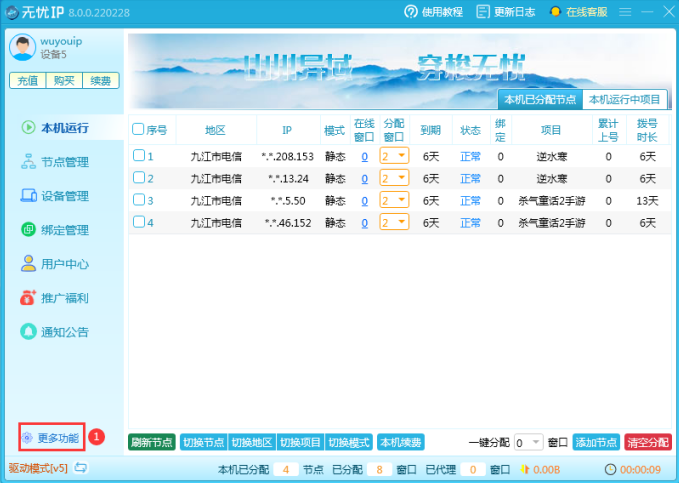Image resolution: width=679 pixels, height=483 pixels.
Task: Click the driver mode switch icon
Action: click(x=81, y=468)
